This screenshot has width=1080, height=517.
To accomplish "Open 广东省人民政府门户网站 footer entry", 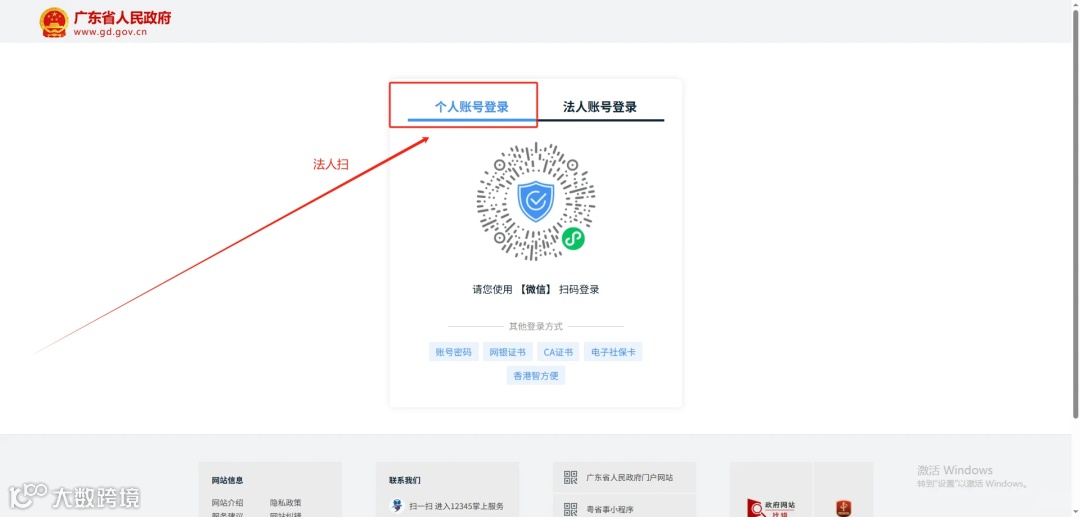I will click(630, 477).
